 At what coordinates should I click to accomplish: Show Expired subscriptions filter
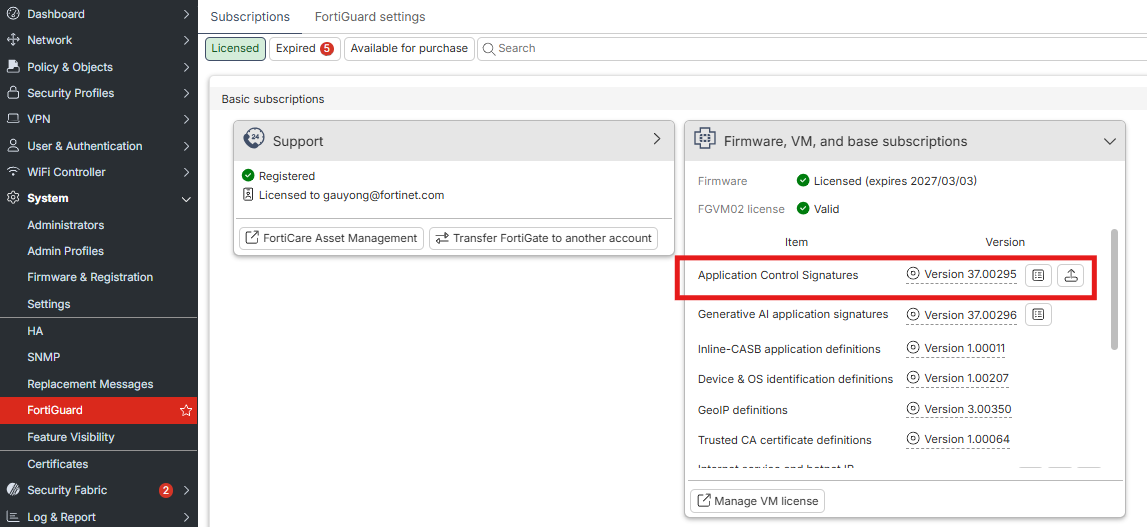[x=304, y=48]
